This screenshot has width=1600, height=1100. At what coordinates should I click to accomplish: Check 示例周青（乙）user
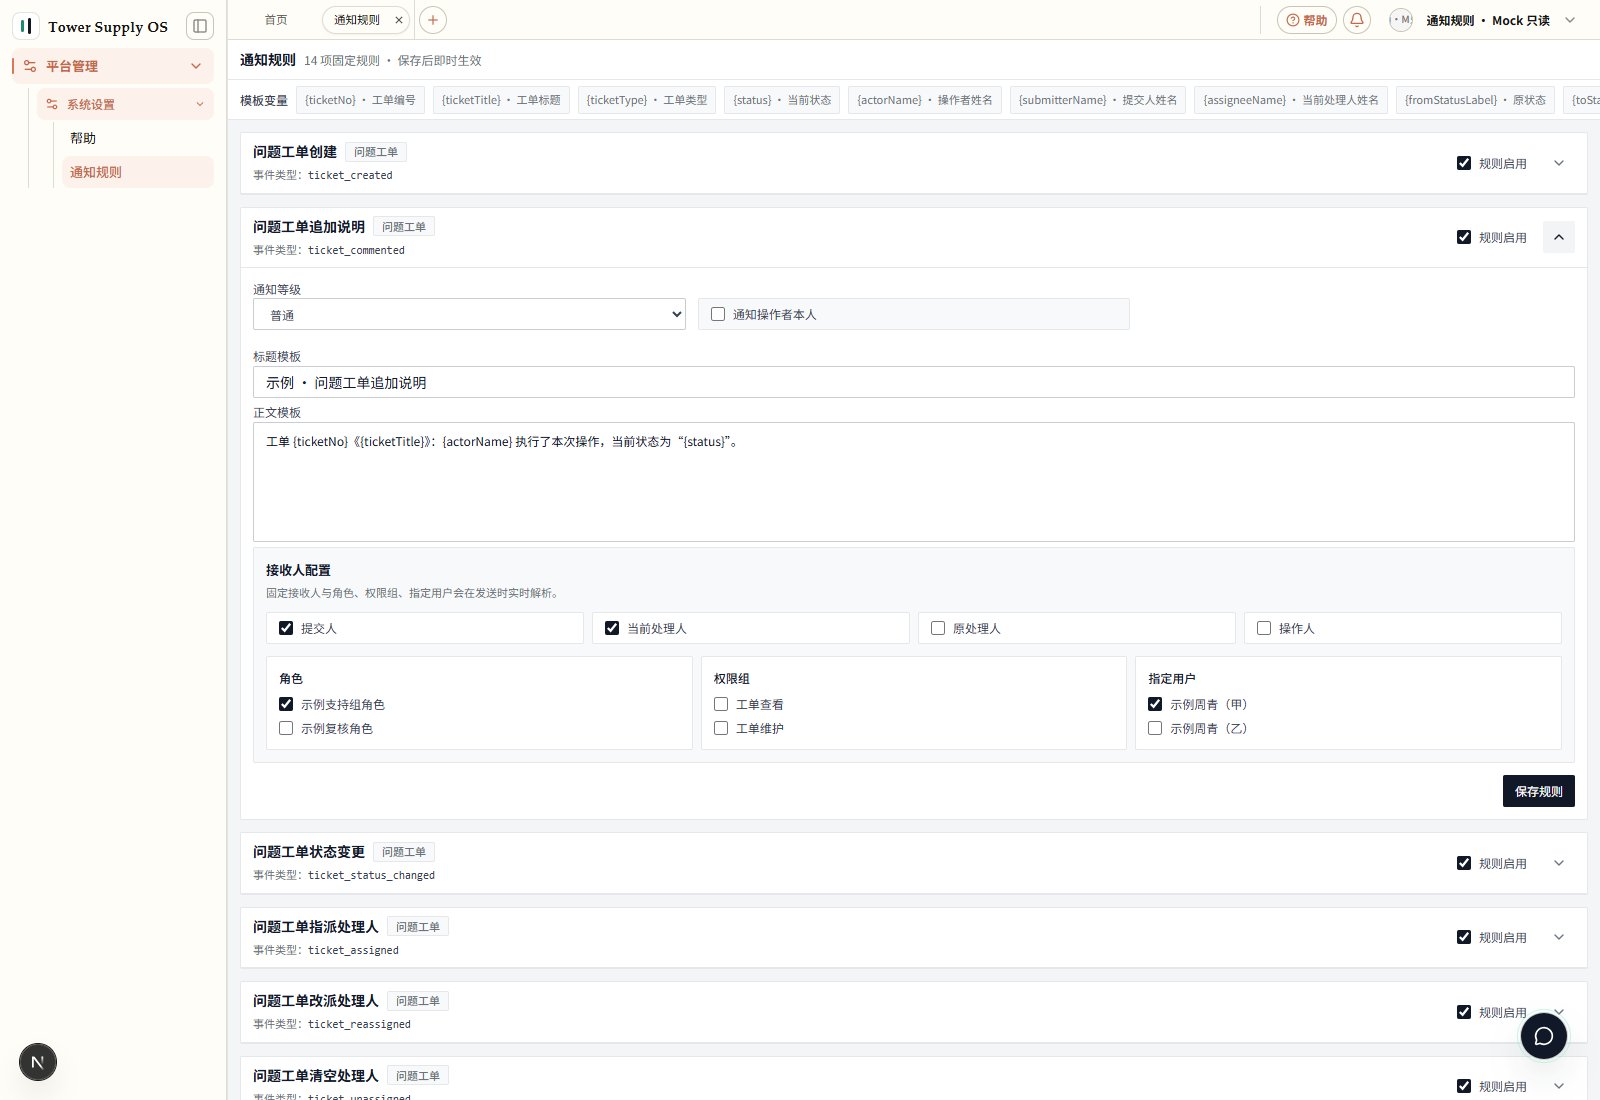click(x=1155, y=728)
